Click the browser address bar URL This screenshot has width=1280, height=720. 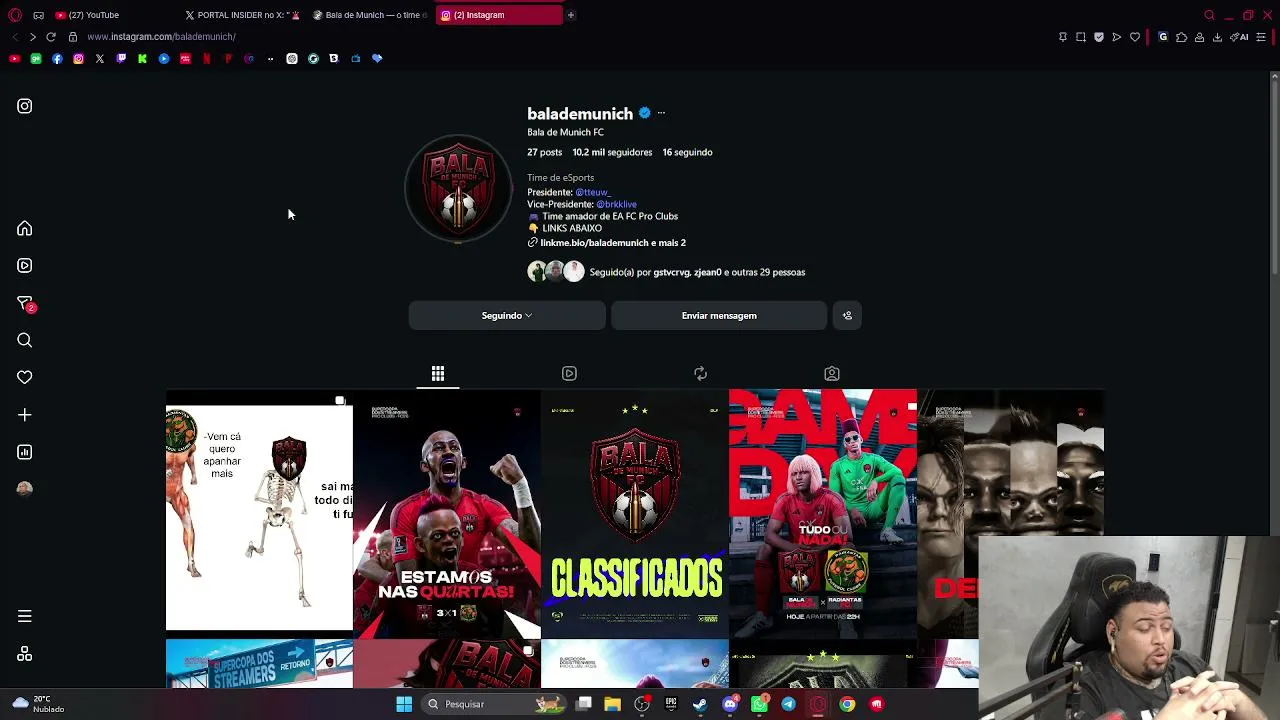pos(161,37)
